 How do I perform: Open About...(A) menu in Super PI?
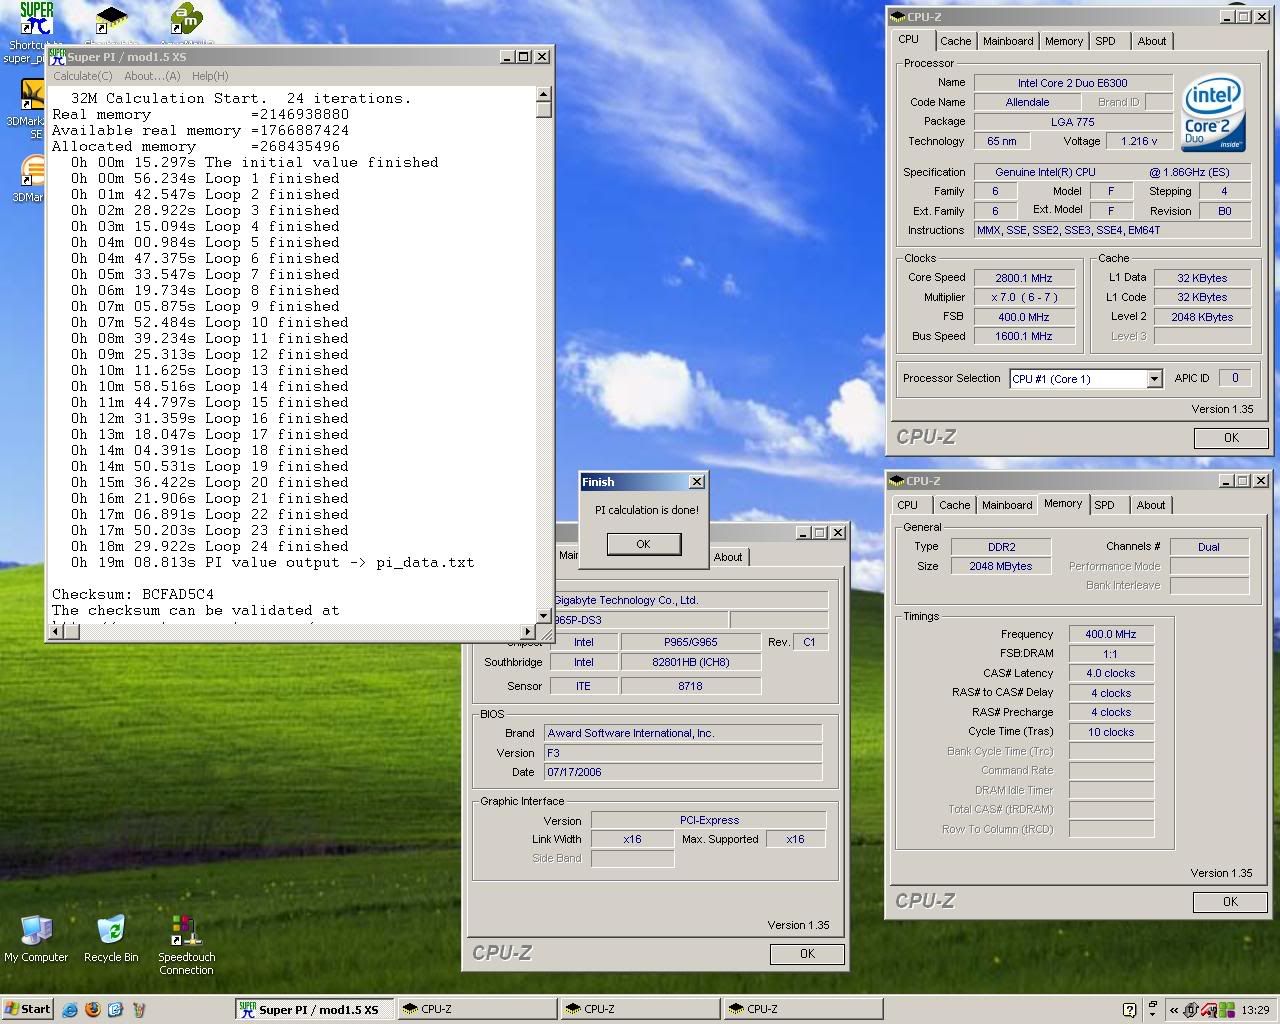(x=152, y=76)
